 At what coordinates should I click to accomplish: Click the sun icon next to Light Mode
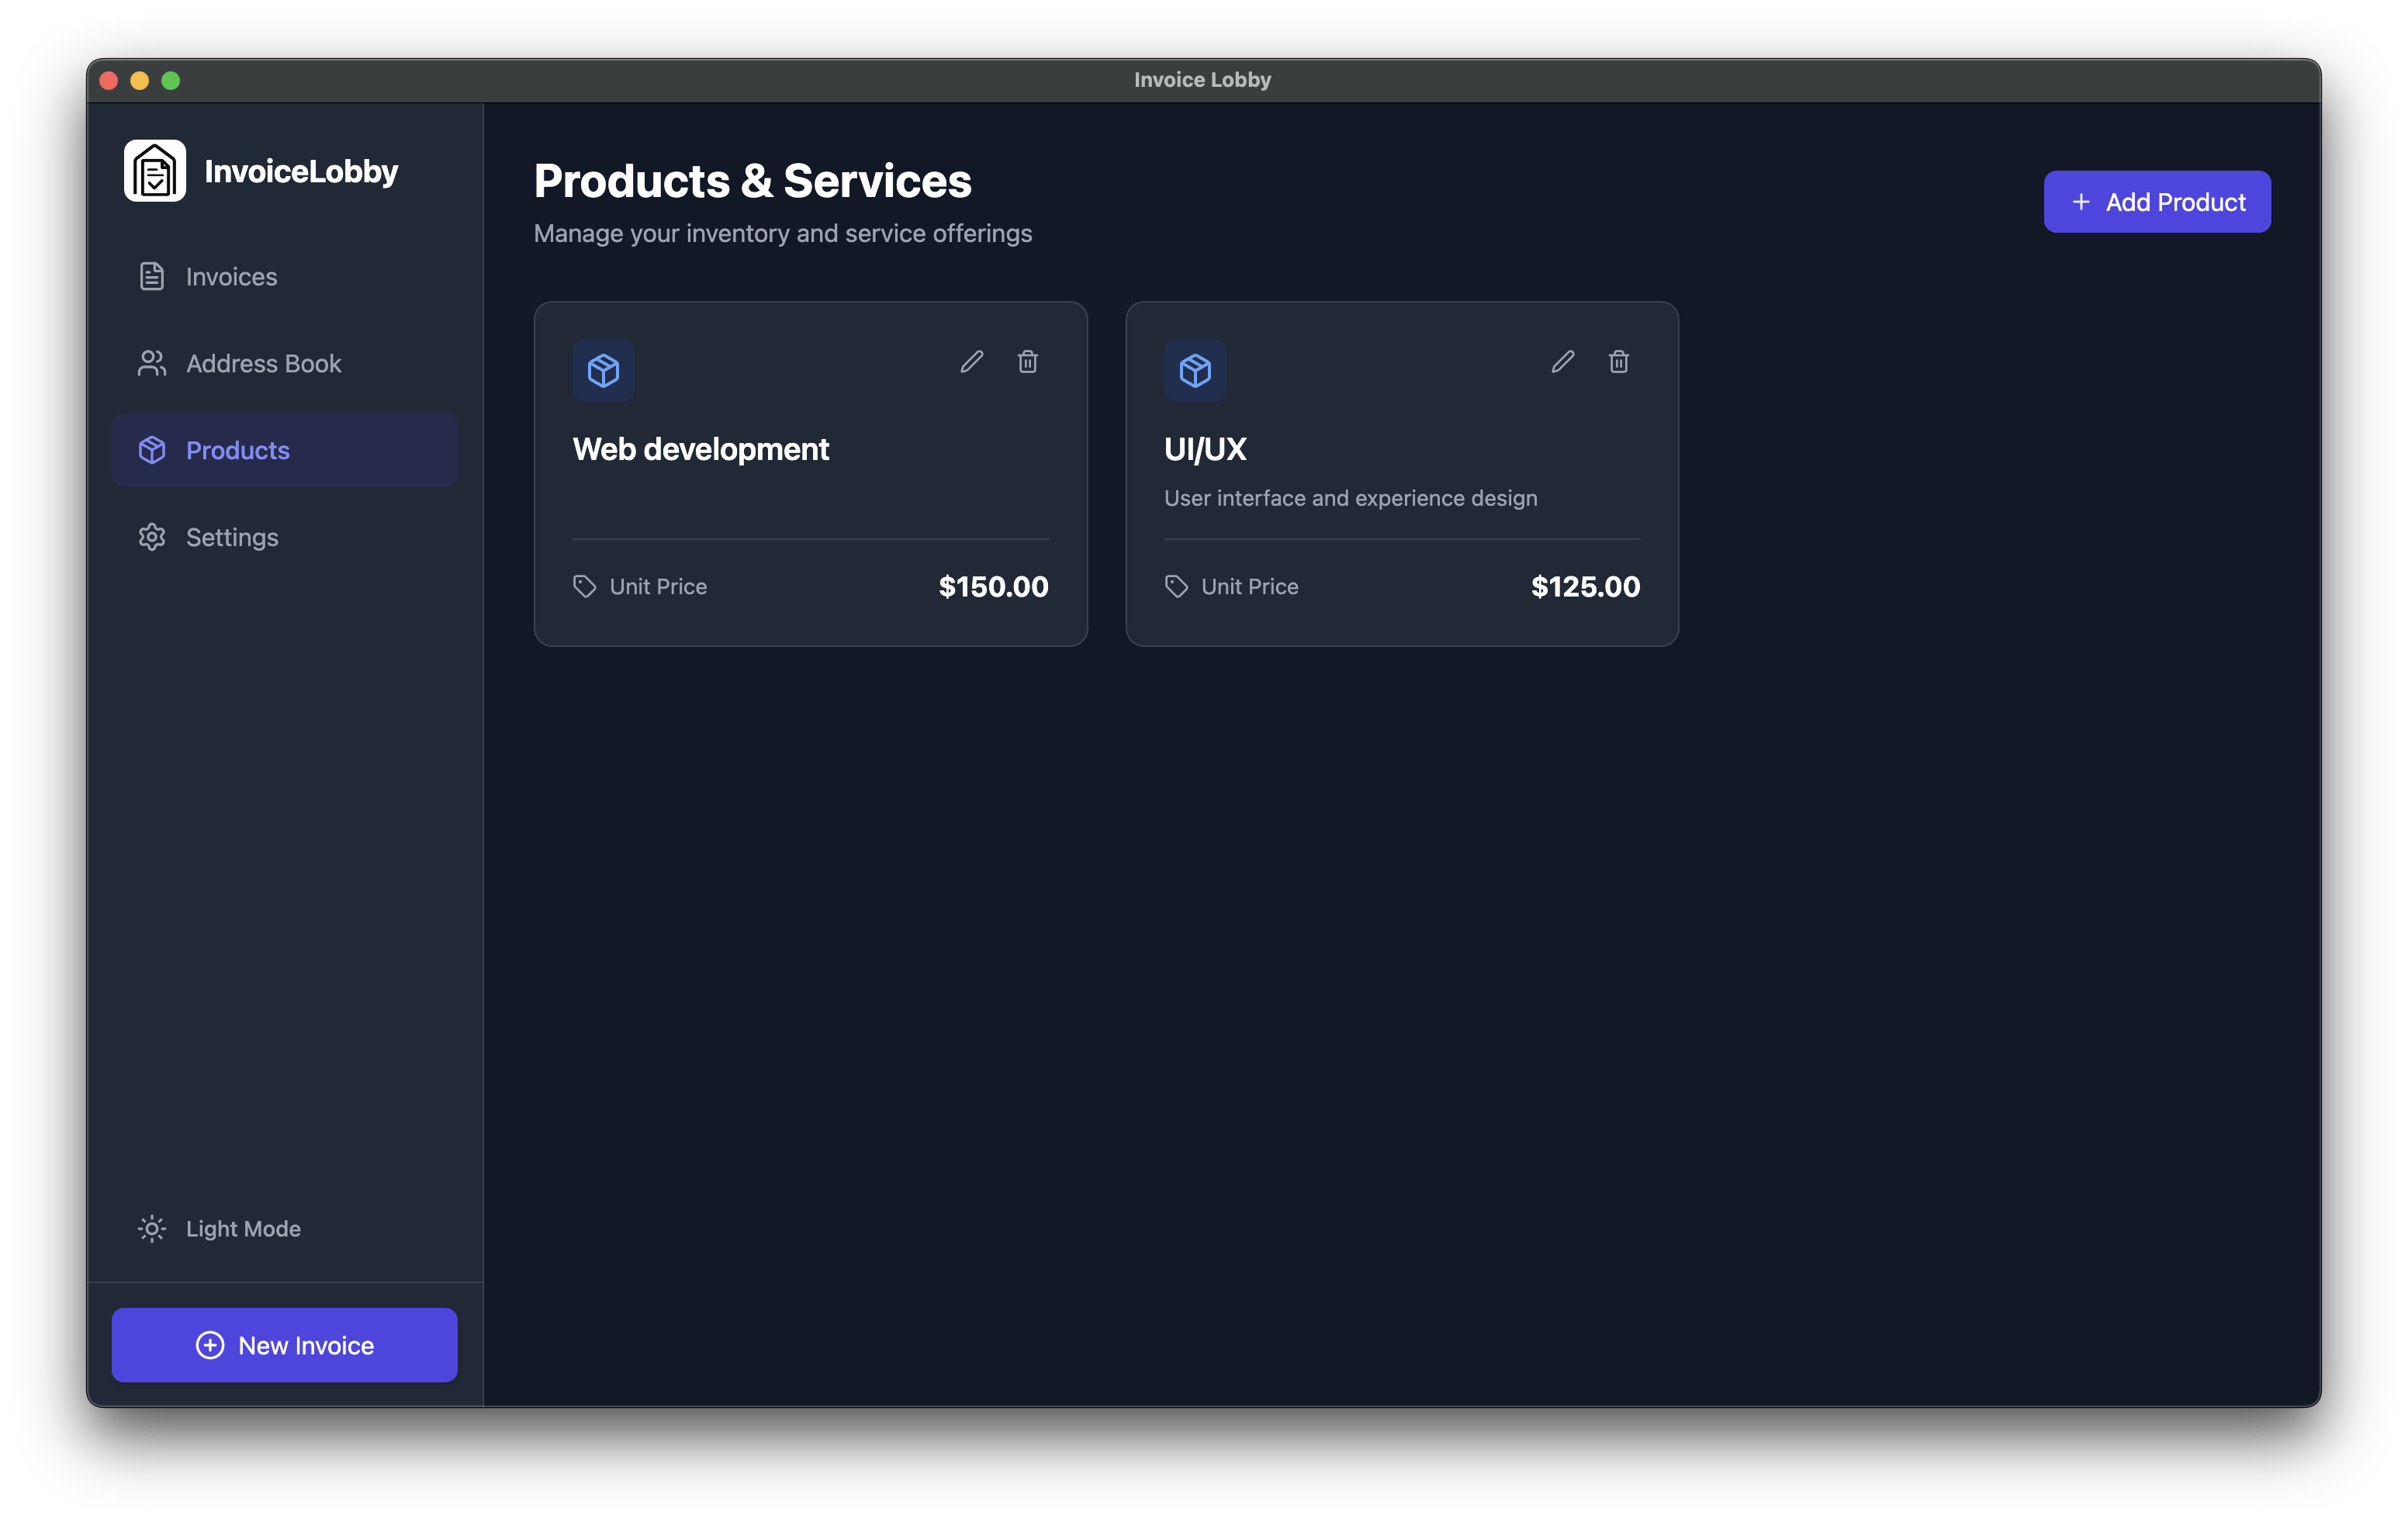coord(151,1229)
